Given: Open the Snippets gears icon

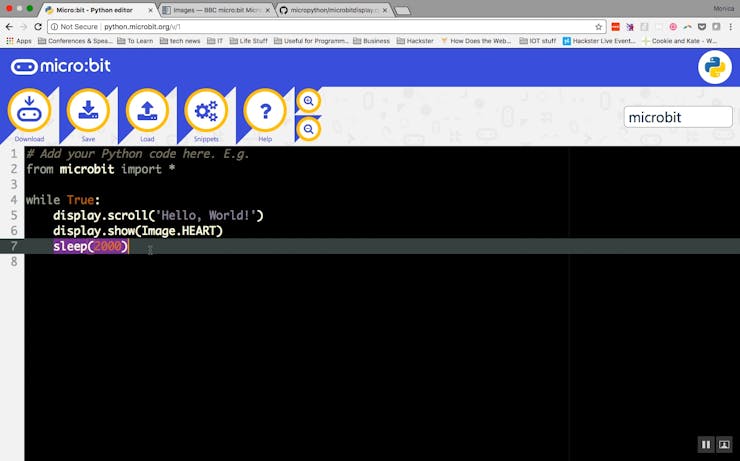Looking at the screenshot, I should pos(206,110).
